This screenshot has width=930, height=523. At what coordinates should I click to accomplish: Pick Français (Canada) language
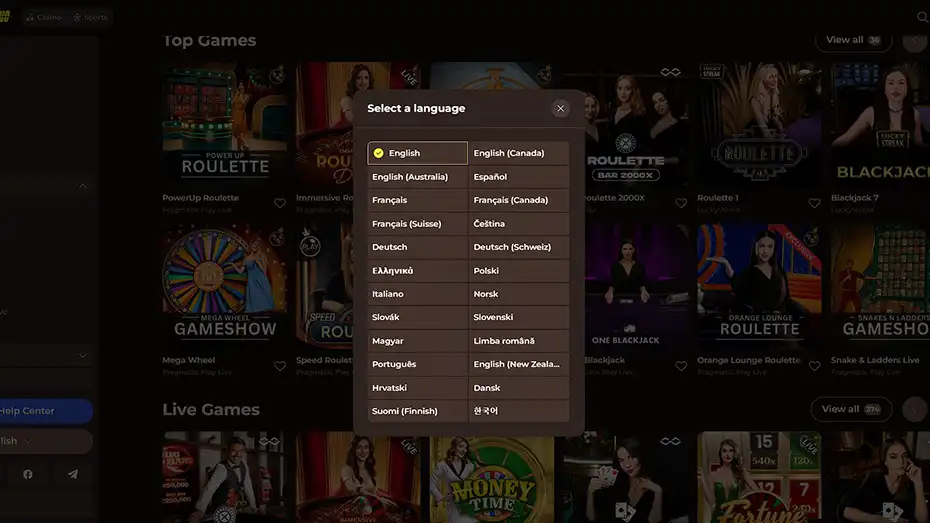tap(519, 200)
